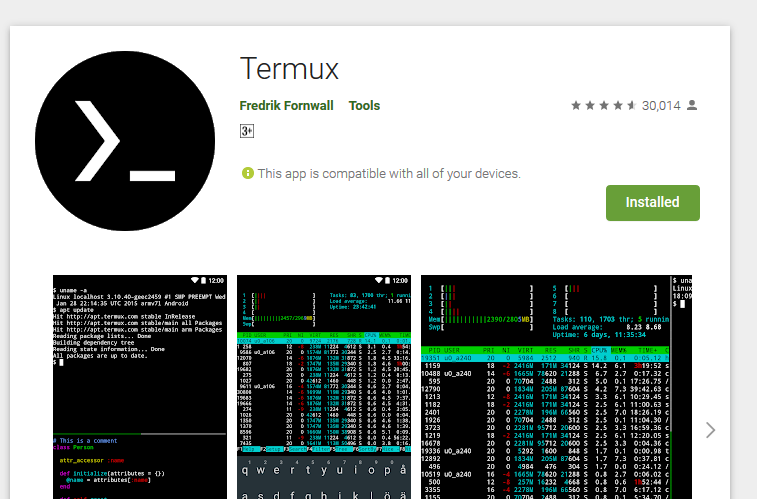Click the first rating star
The width and height of the screenshot is (757, 499).
[575, 105]
